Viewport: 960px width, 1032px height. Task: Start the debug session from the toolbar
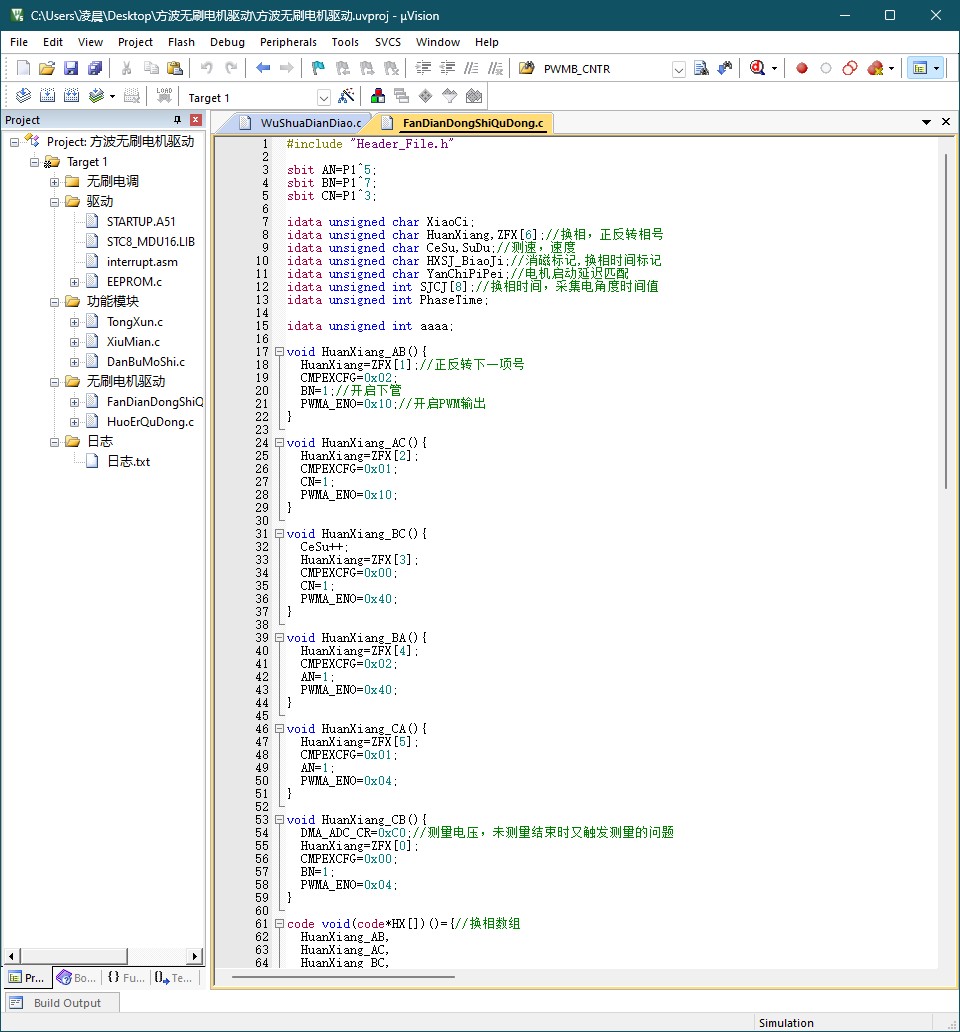[x=757, y=69]
